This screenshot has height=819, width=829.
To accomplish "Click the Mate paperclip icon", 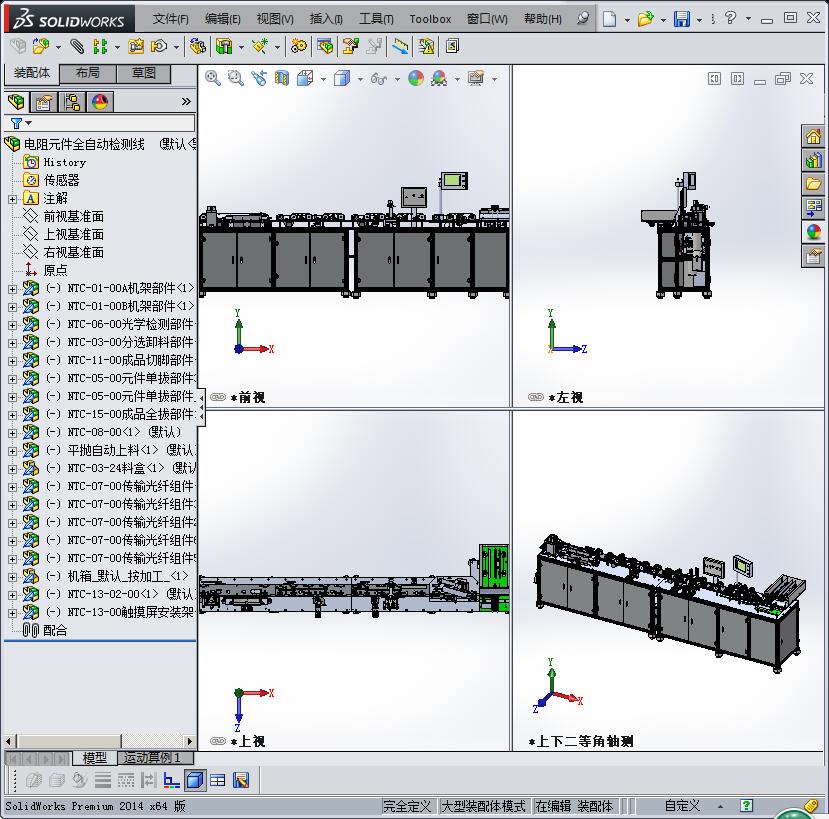I will 77,47.
